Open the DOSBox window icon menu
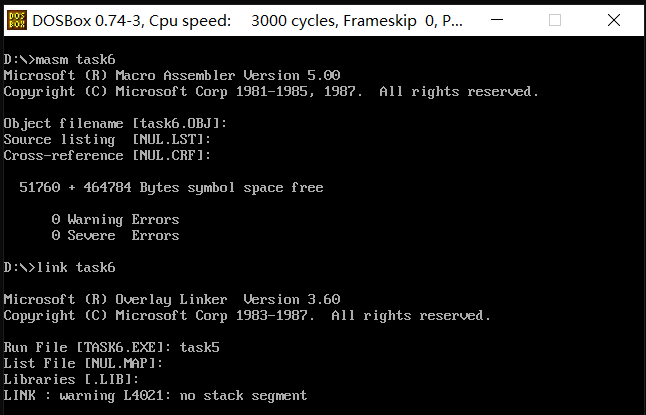This screenshot has height=415, width=646. coord(17,20)
